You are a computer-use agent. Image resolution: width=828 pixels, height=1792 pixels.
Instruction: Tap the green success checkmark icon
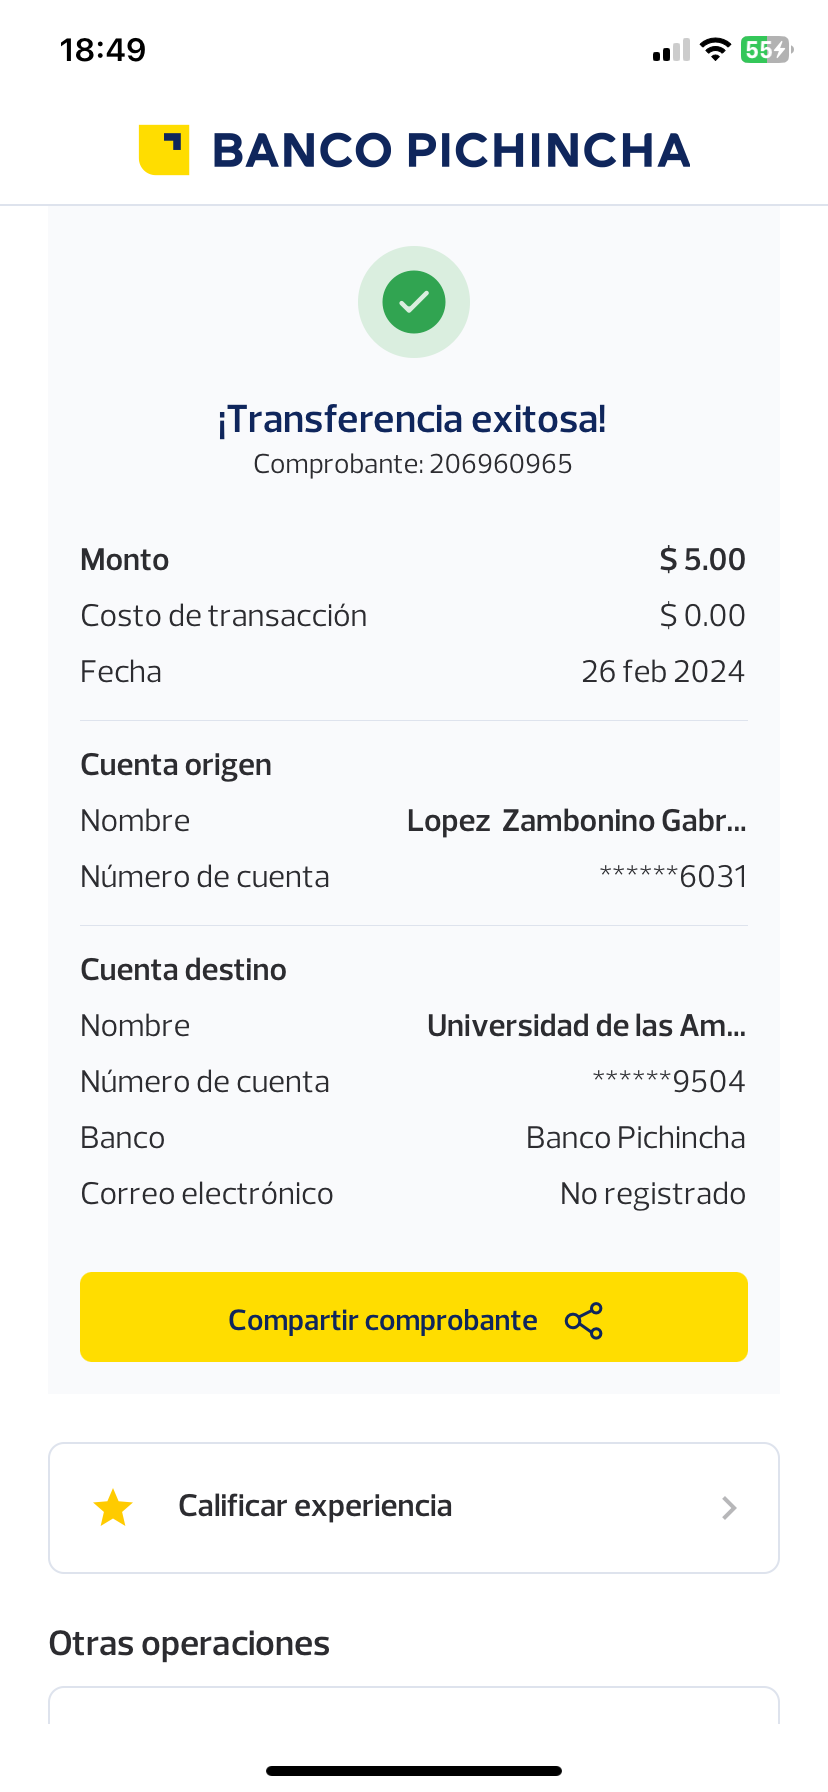(x=414, y=302)
